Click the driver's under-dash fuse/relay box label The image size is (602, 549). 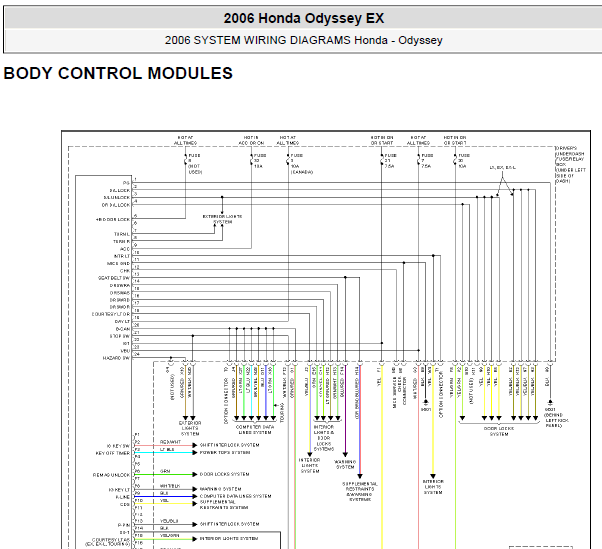pos(571,164)
